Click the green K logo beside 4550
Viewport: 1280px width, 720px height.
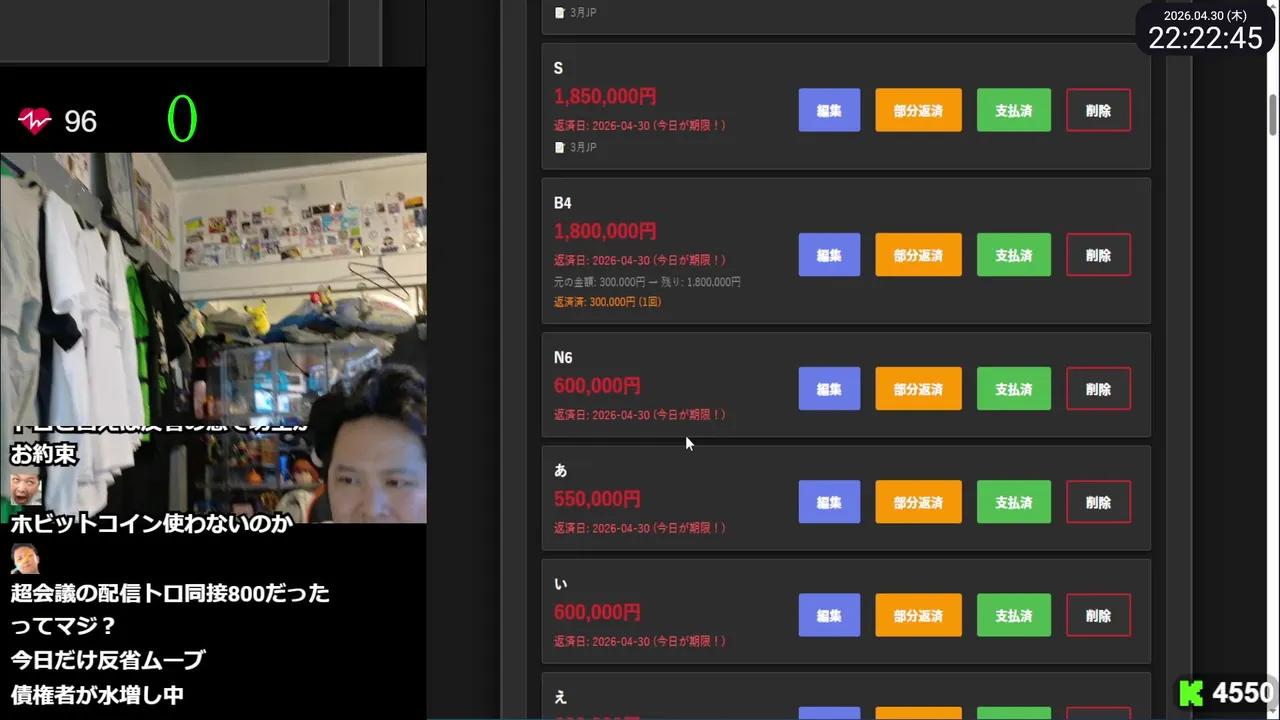coord(1191,692)
